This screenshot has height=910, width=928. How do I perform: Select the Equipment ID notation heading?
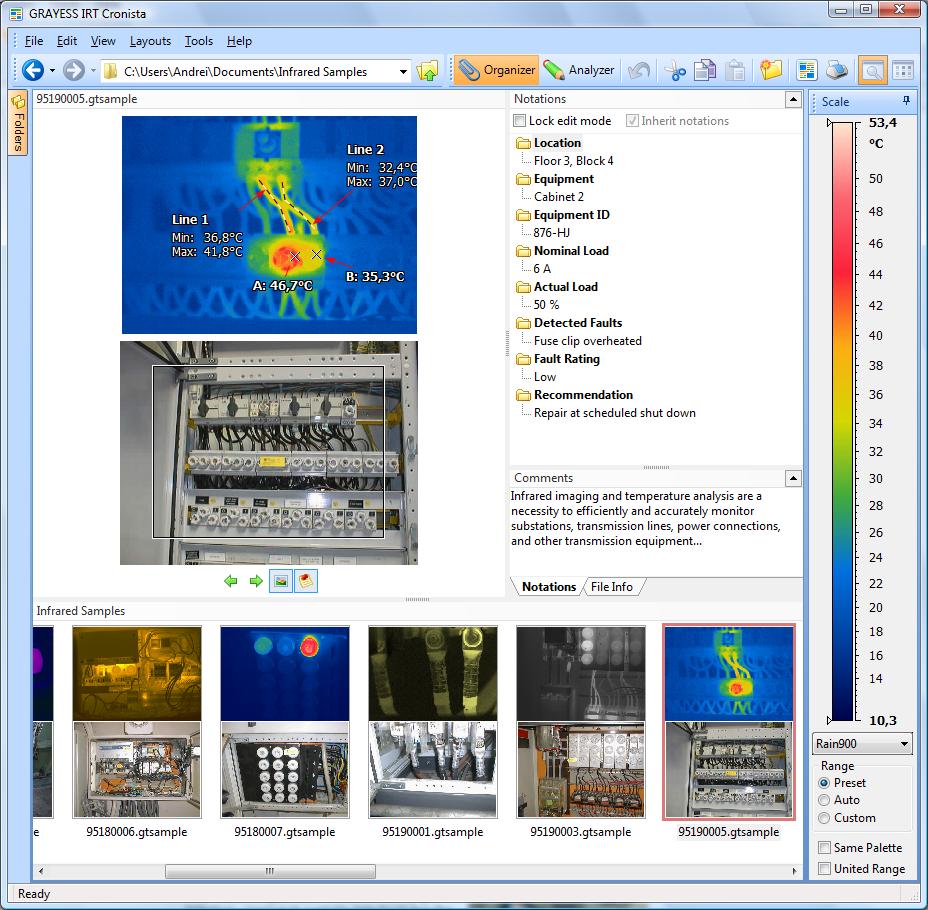pos(572,215)
